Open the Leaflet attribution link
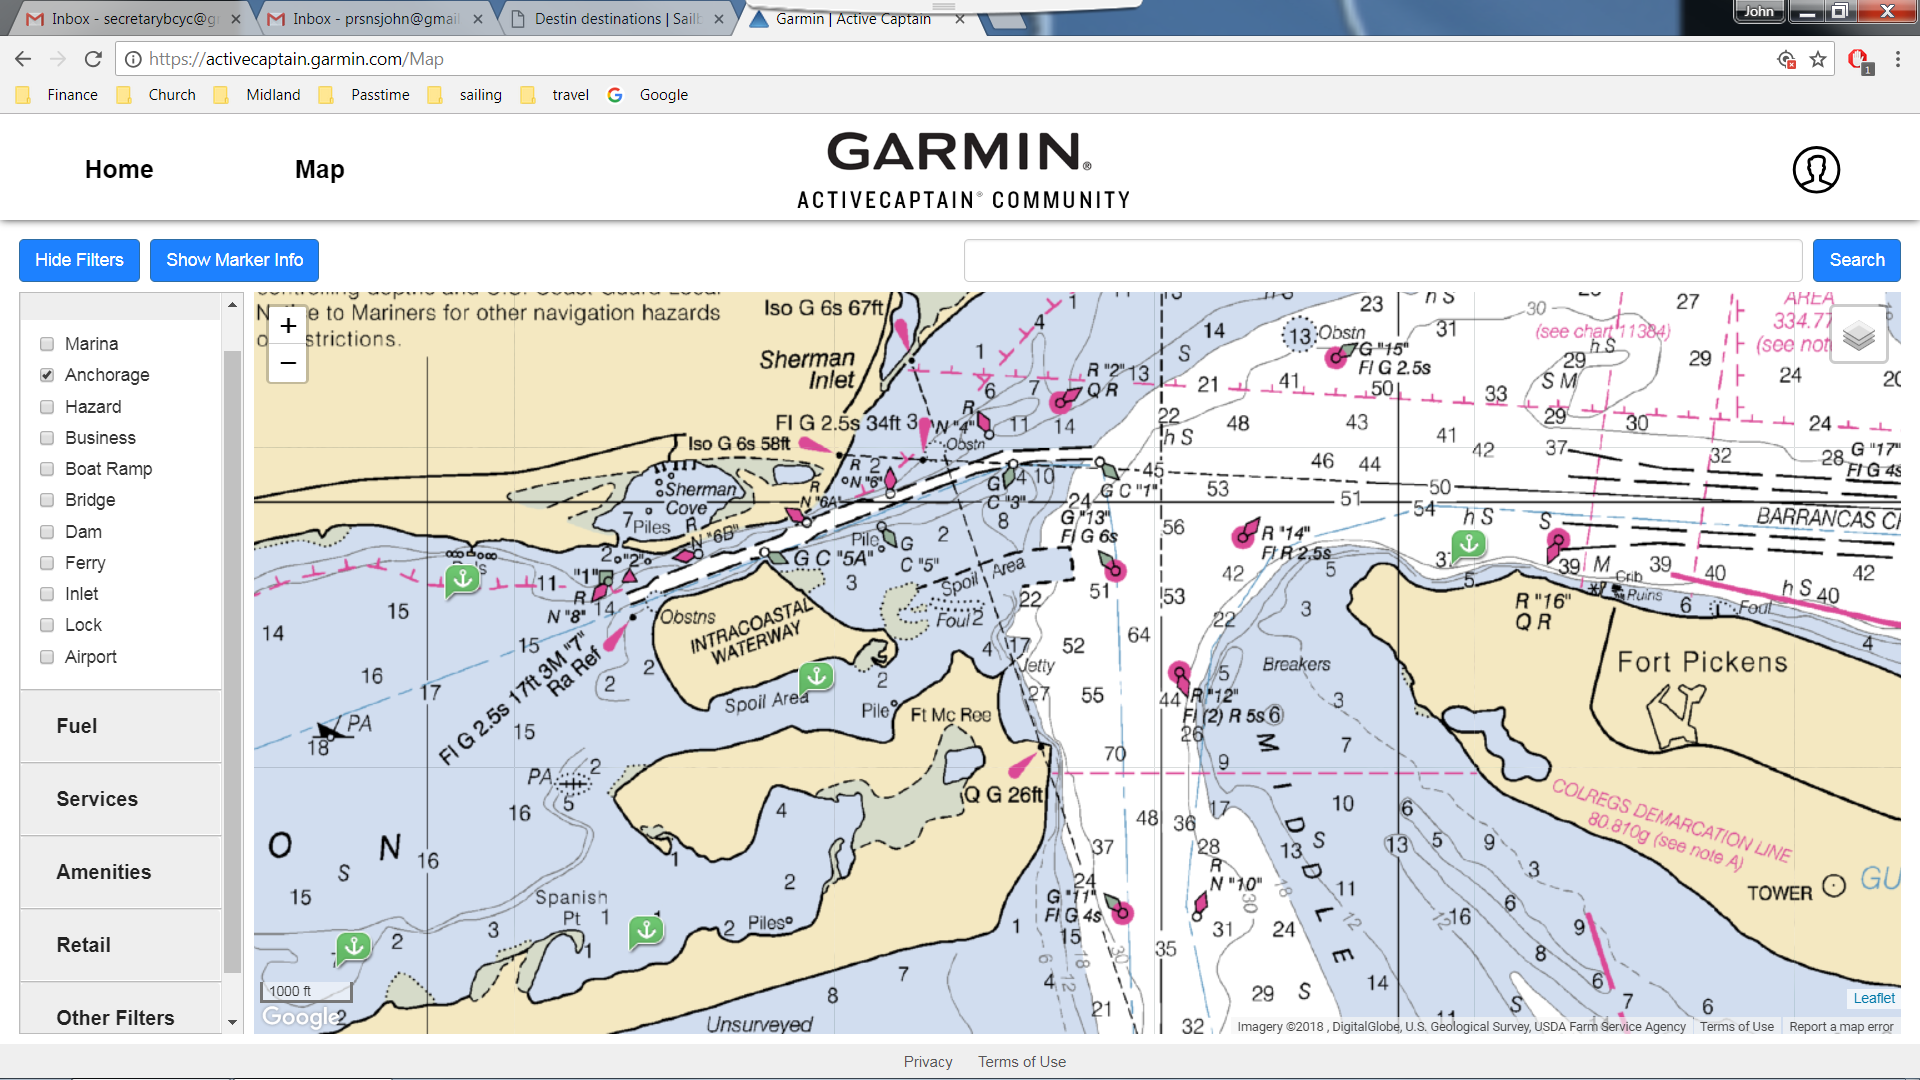The height and width of the screenshot is (1080, 1920). 1874,998
